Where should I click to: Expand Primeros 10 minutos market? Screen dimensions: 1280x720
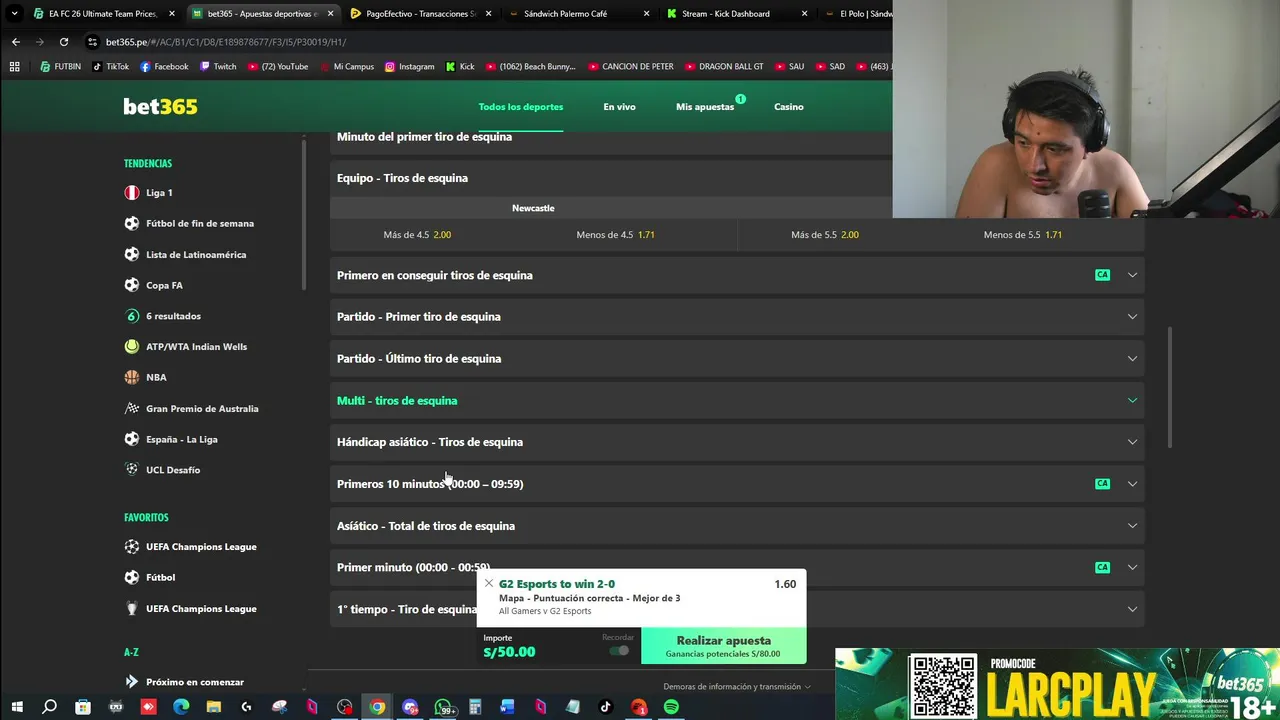click(x=737, y=484)
